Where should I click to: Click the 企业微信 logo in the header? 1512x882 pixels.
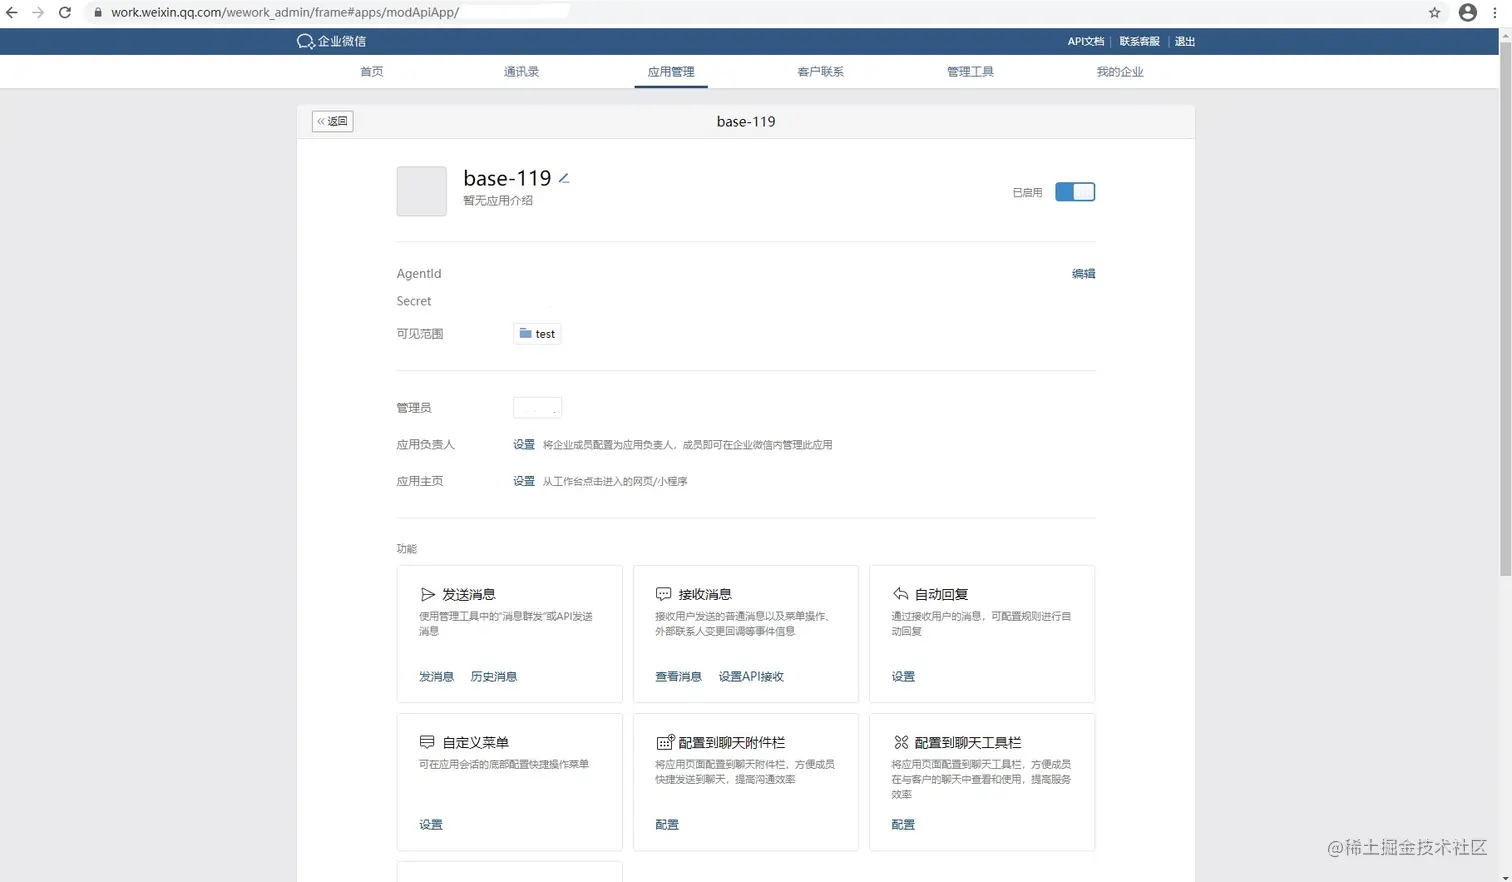coord(332,41)
